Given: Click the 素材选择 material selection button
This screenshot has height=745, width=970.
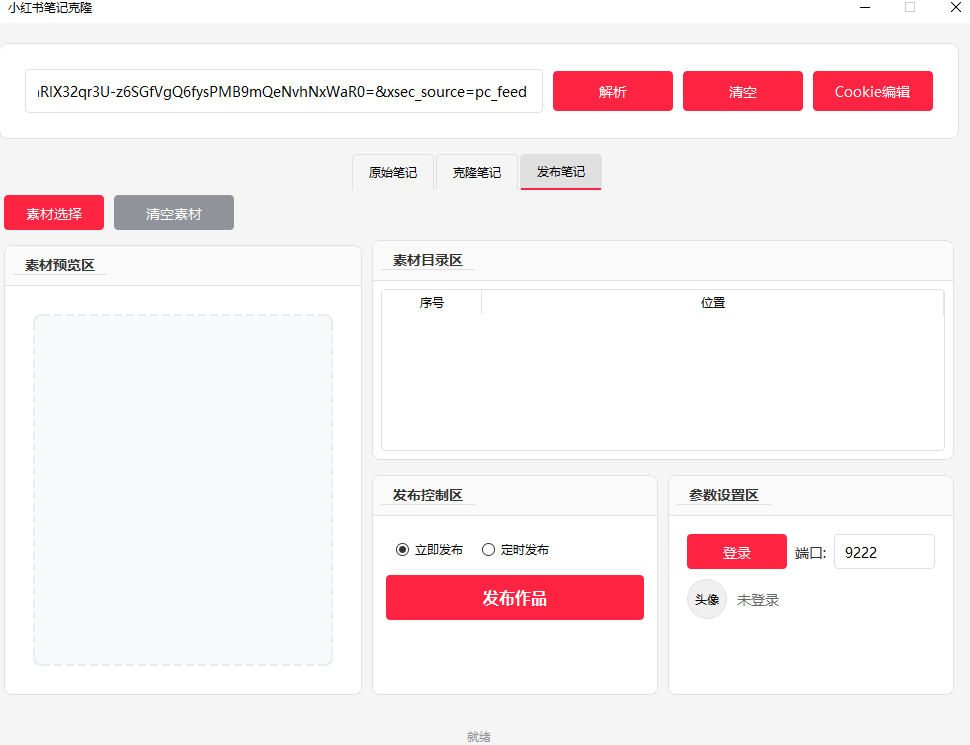Looking at the screenshot, I should point(53,212).
